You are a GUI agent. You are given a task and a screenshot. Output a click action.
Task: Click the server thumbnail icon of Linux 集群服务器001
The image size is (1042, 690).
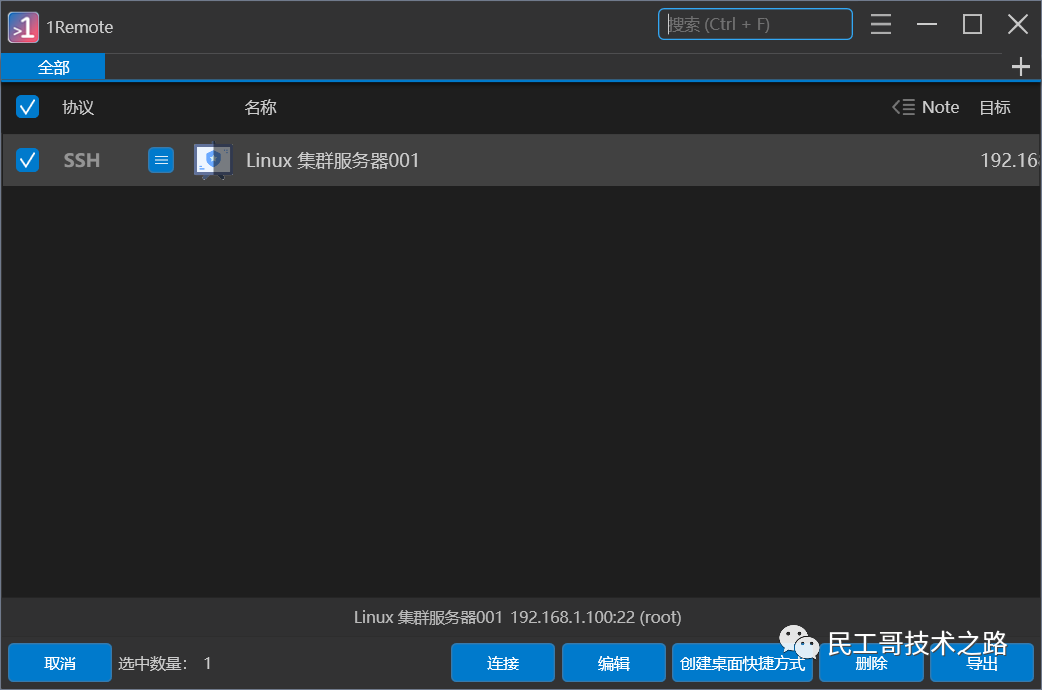click(x=212, y=160)
